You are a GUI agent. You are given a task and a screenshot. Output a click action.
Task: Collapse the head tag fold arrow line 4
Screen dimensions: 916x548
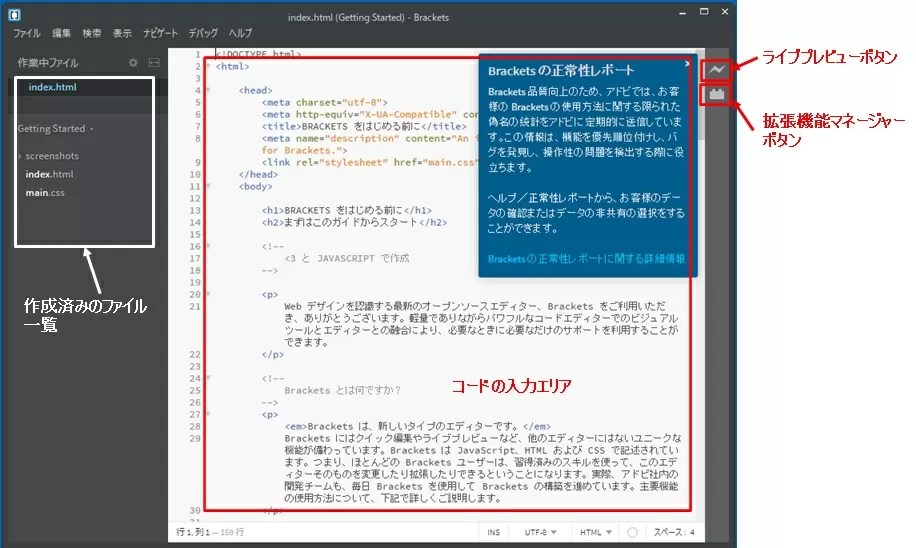coord(209,90)
